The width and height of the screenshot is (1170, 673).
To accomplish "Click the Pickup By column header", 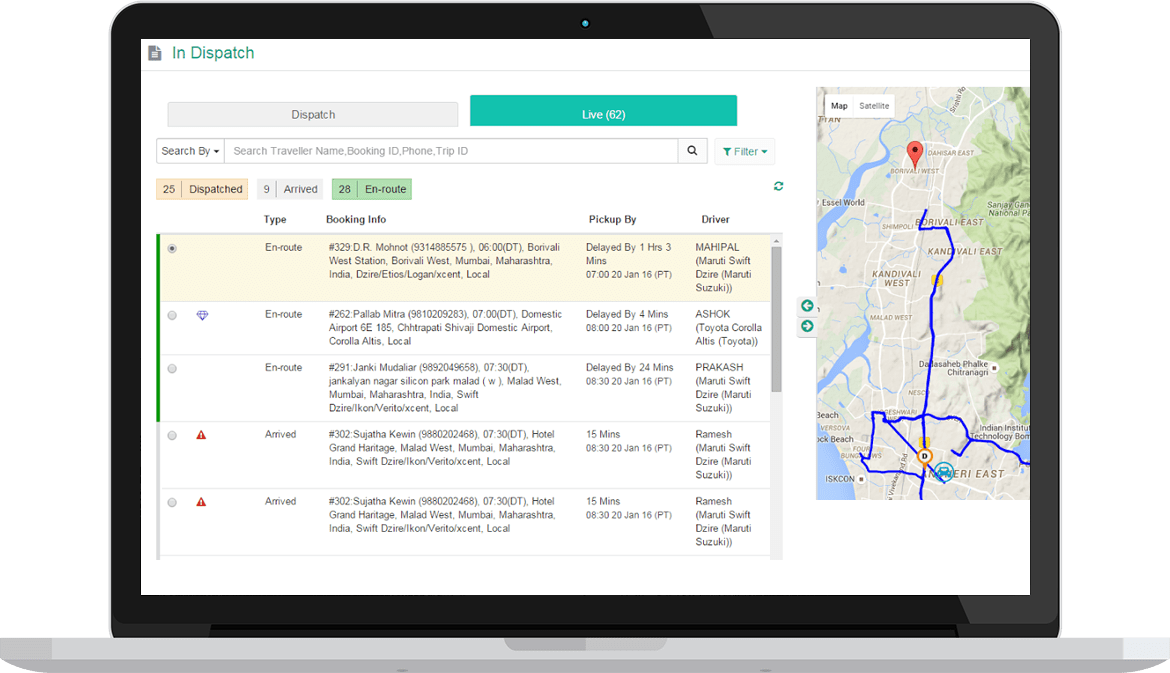I will click(x=612, y=219).
